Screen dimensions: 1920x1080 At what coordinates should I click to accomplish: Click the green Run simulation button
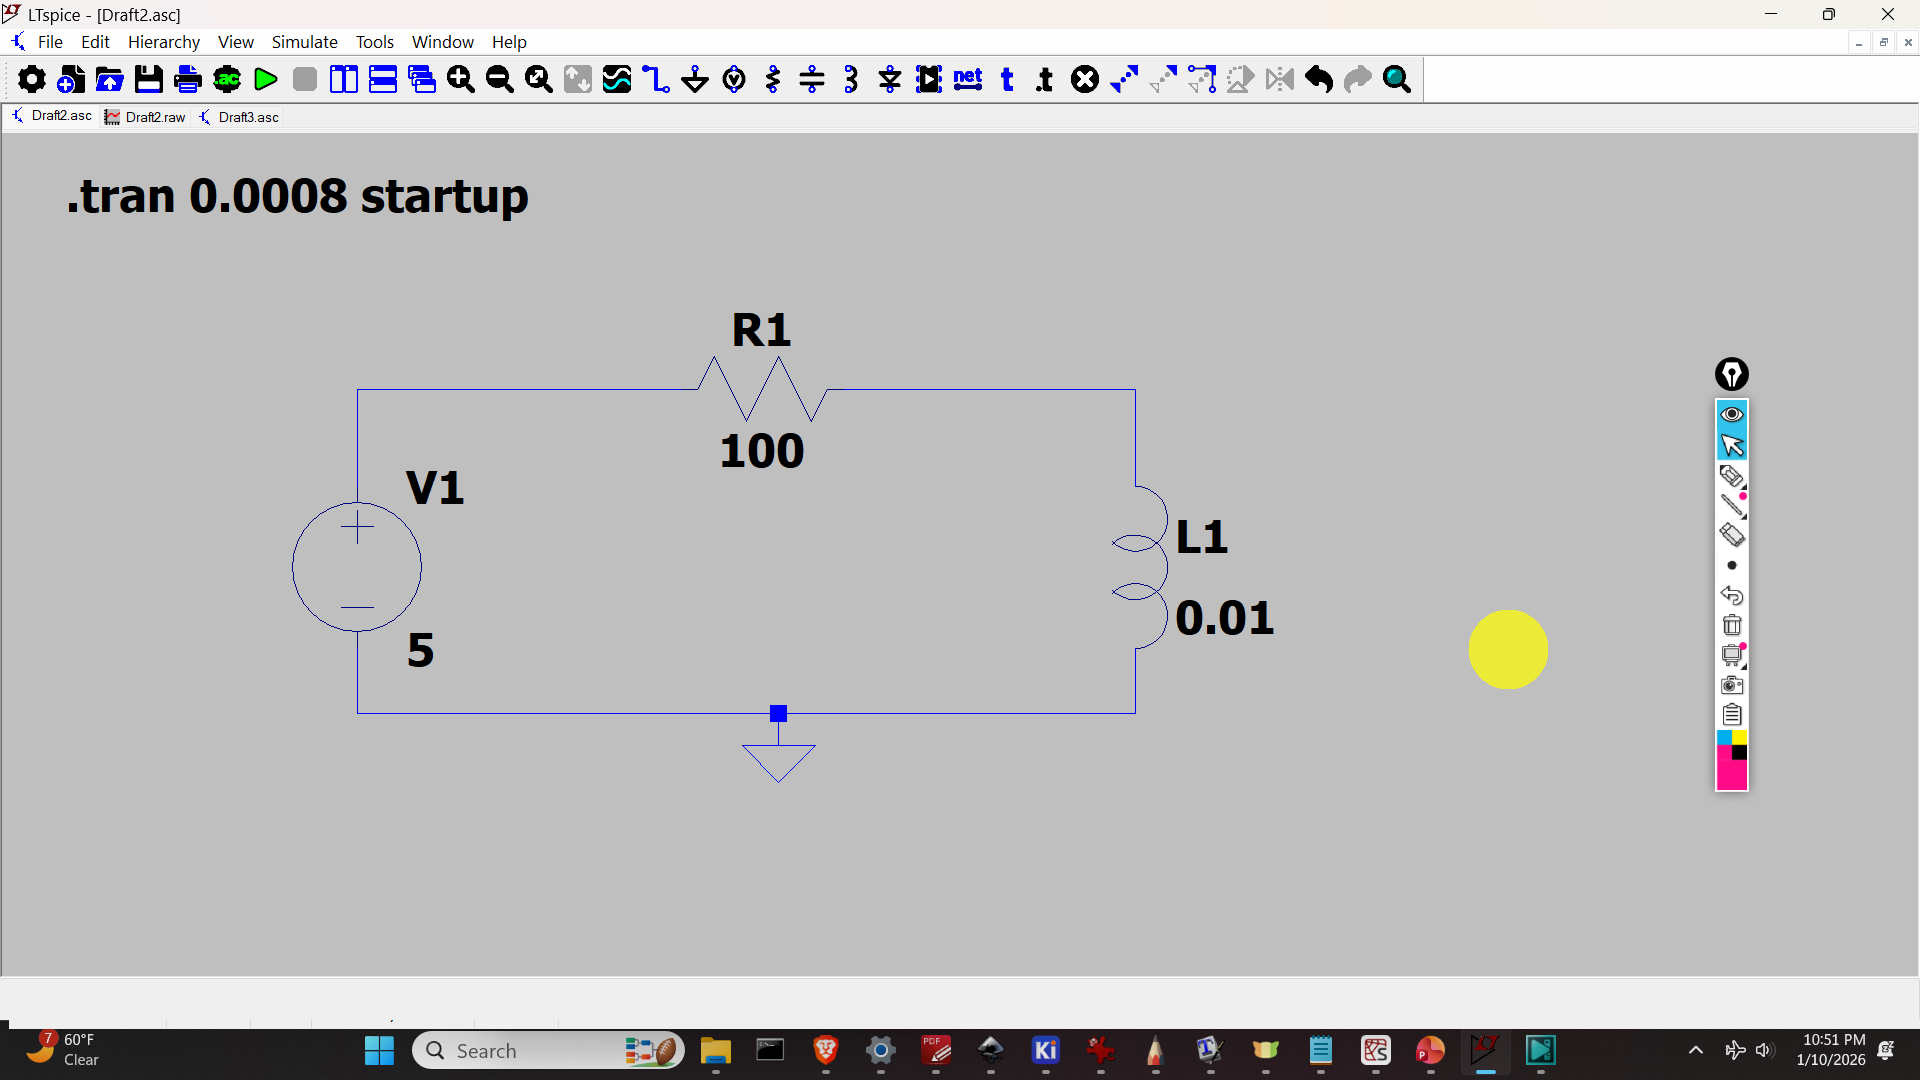tap(266, 79)
